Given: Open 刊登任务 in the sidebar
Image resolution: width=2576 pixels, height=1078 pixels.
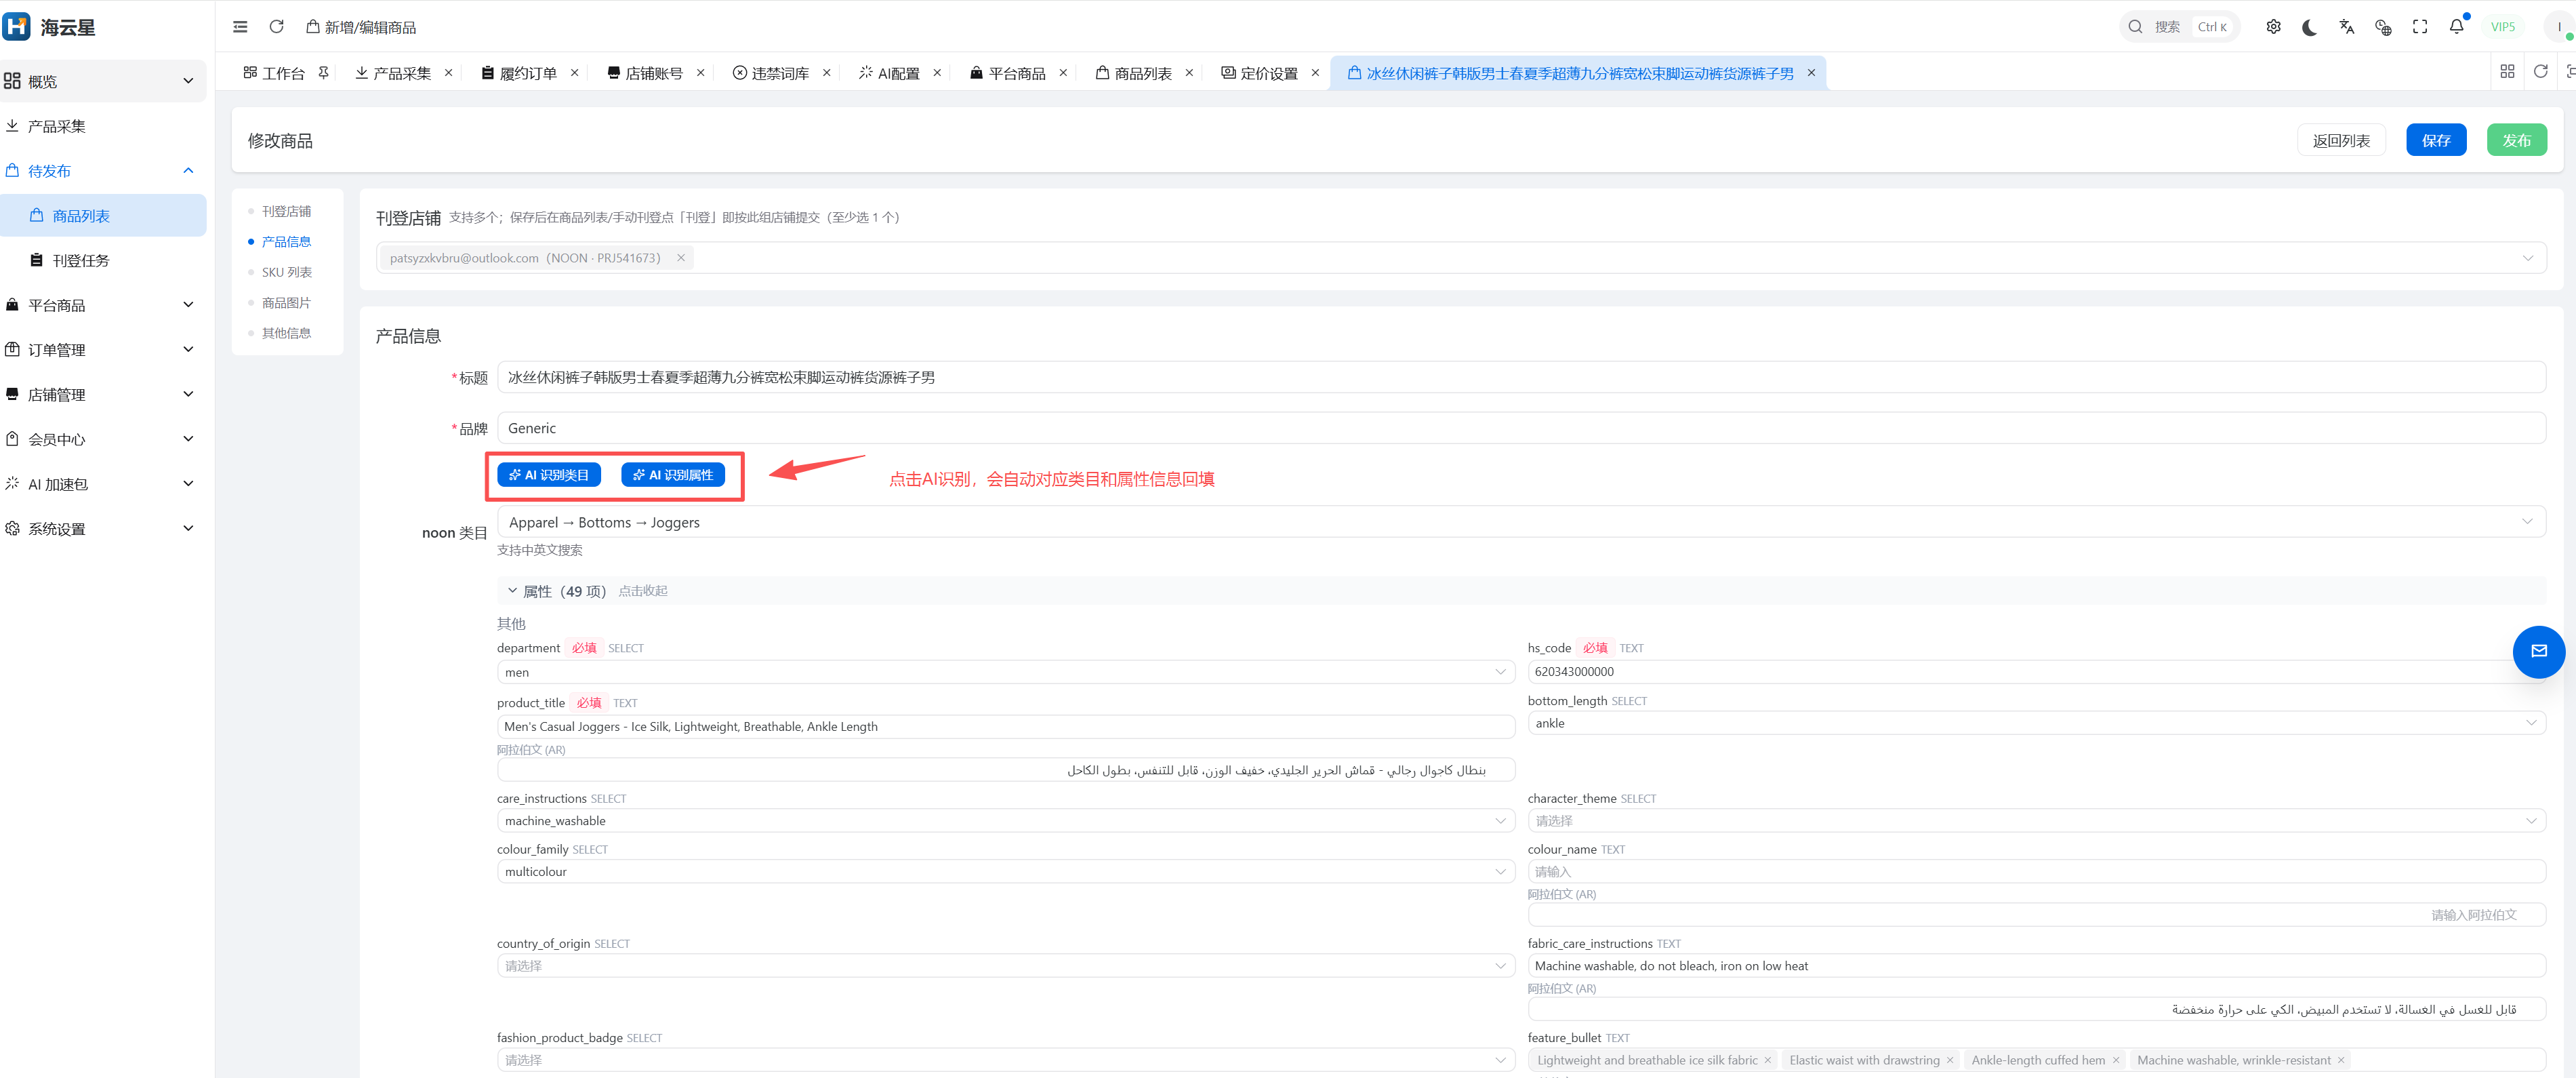Looking at the screenshot, I should coord(103,260).
